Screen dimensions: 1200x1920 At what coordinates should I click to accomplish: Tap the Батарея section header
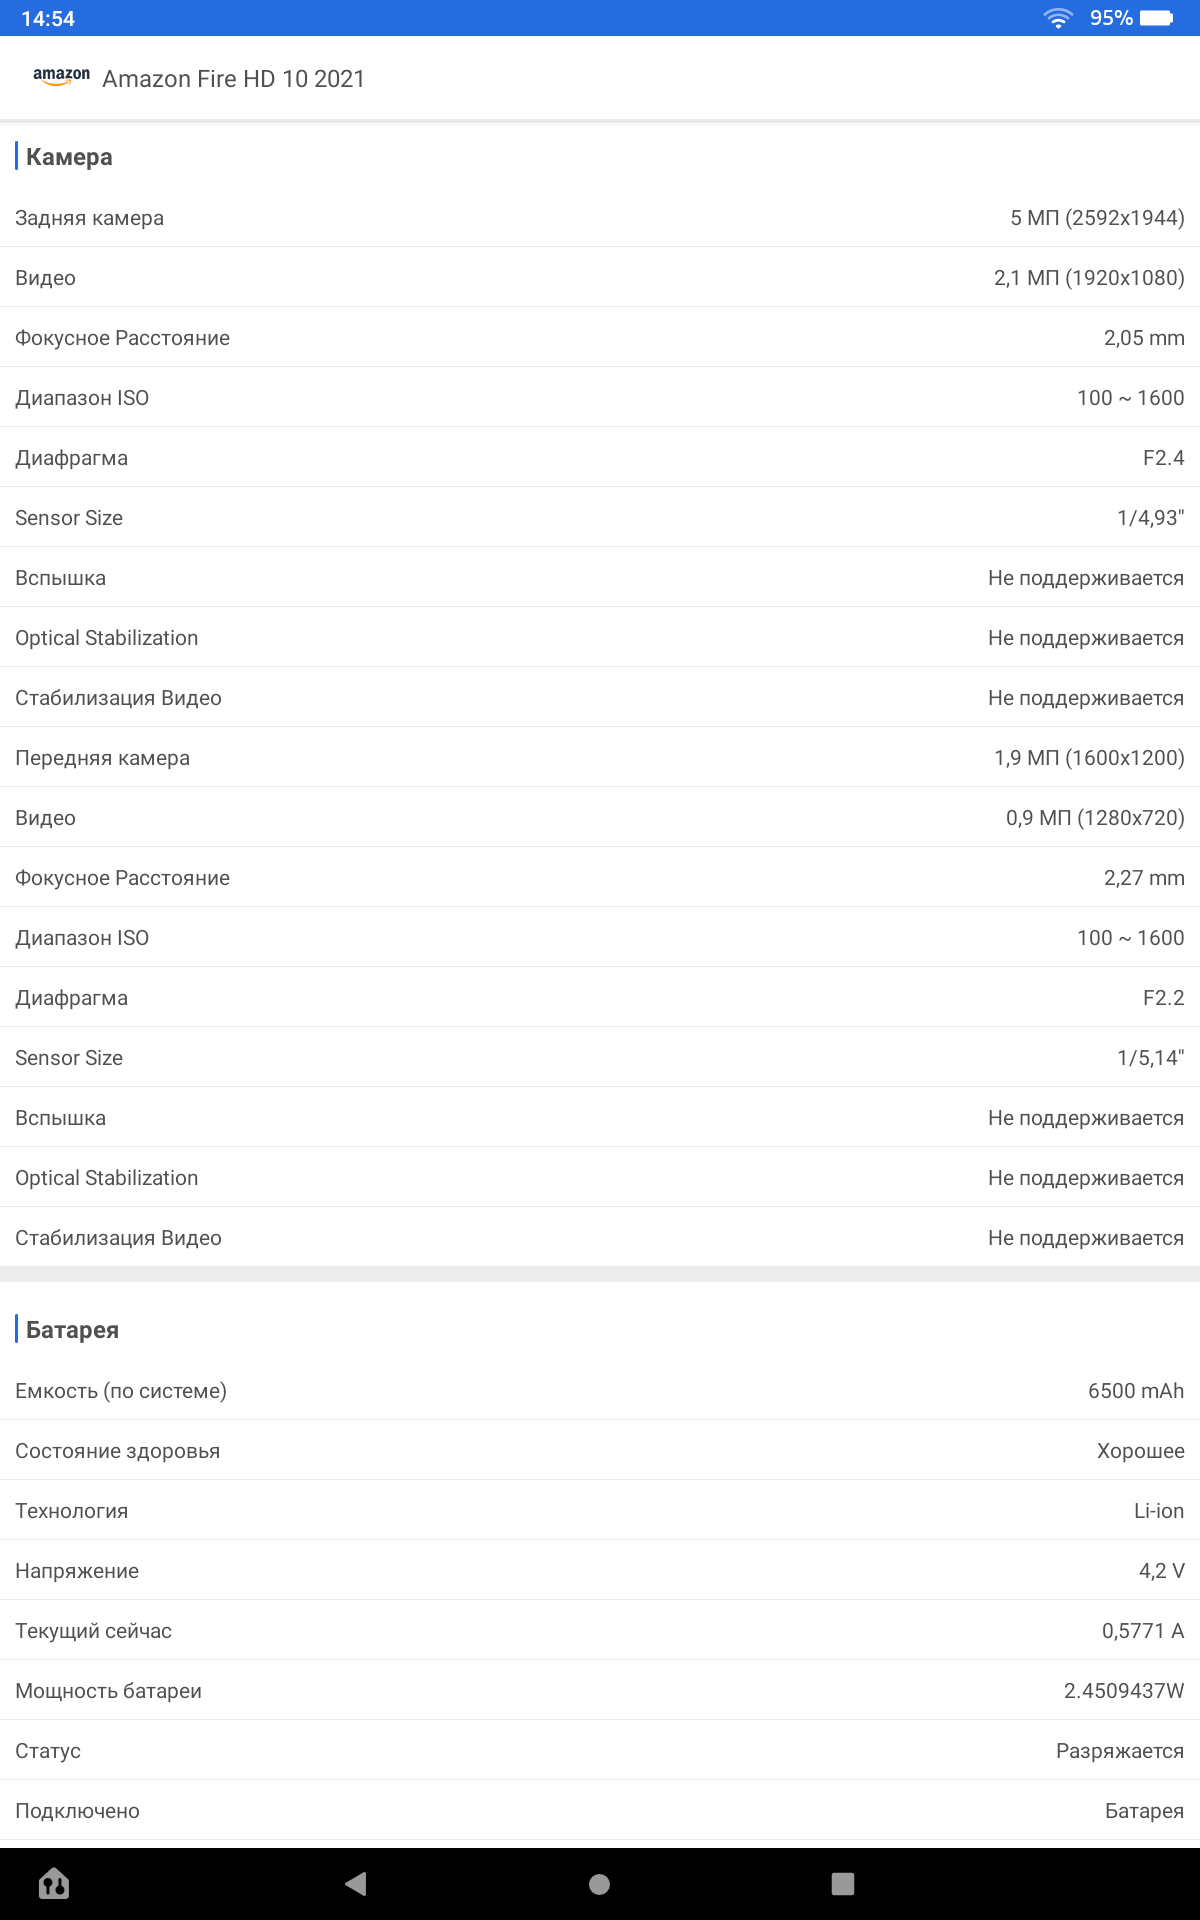72,1330
